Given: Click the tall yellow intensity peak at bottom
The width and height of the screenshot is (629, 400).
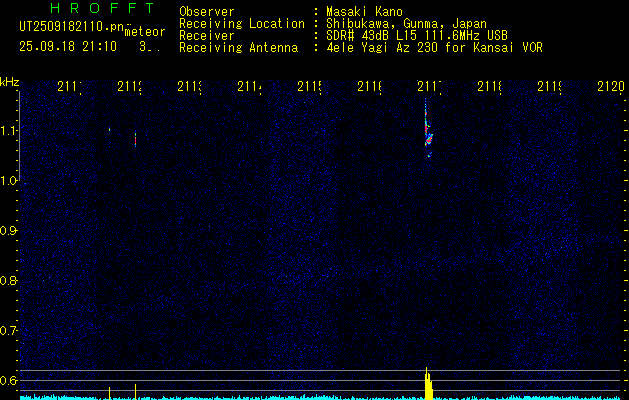Looking at the screenshot, I should pyautogui.click(x=428, y=383).
